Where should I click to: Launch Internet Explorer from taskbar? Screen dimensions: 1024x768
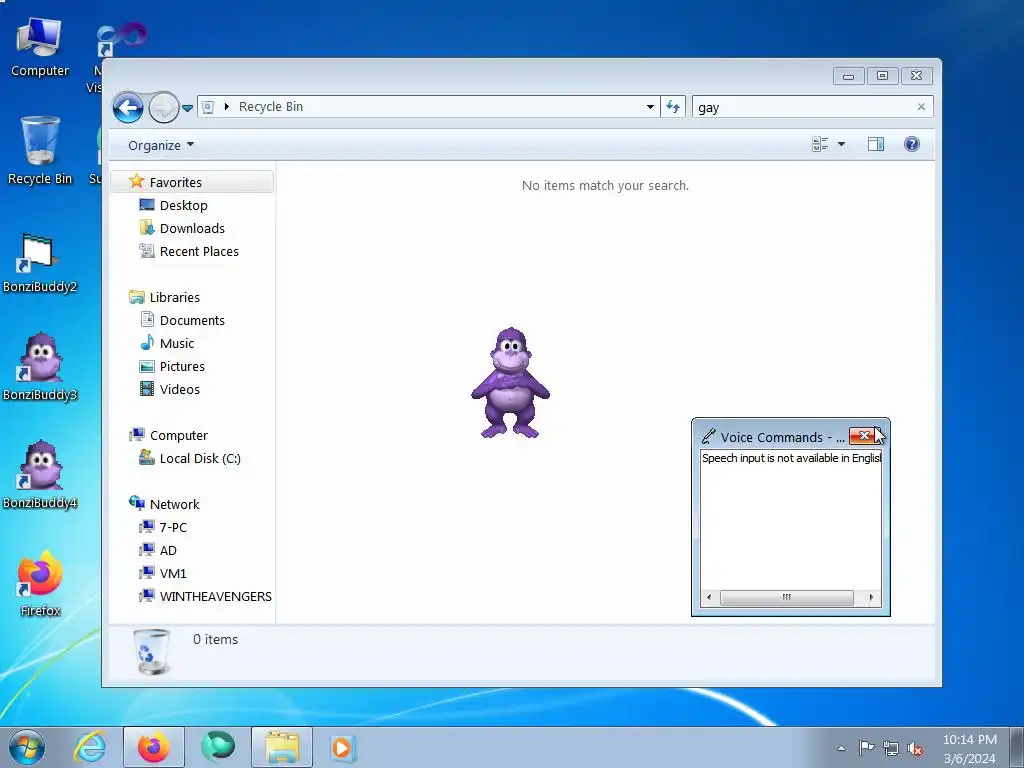point(89,748)
